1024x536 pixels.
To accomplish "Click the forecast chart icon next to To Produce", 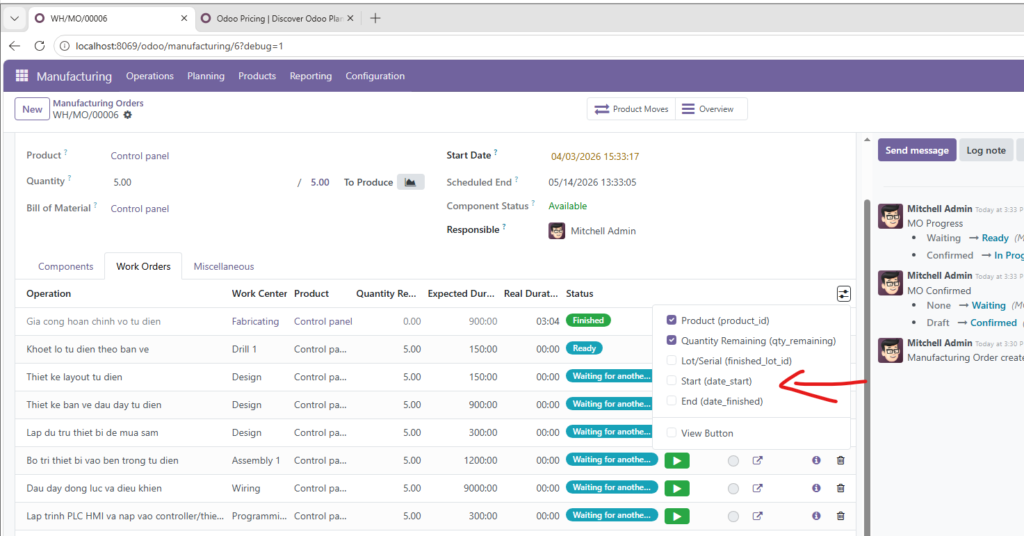I will [410, 182].
